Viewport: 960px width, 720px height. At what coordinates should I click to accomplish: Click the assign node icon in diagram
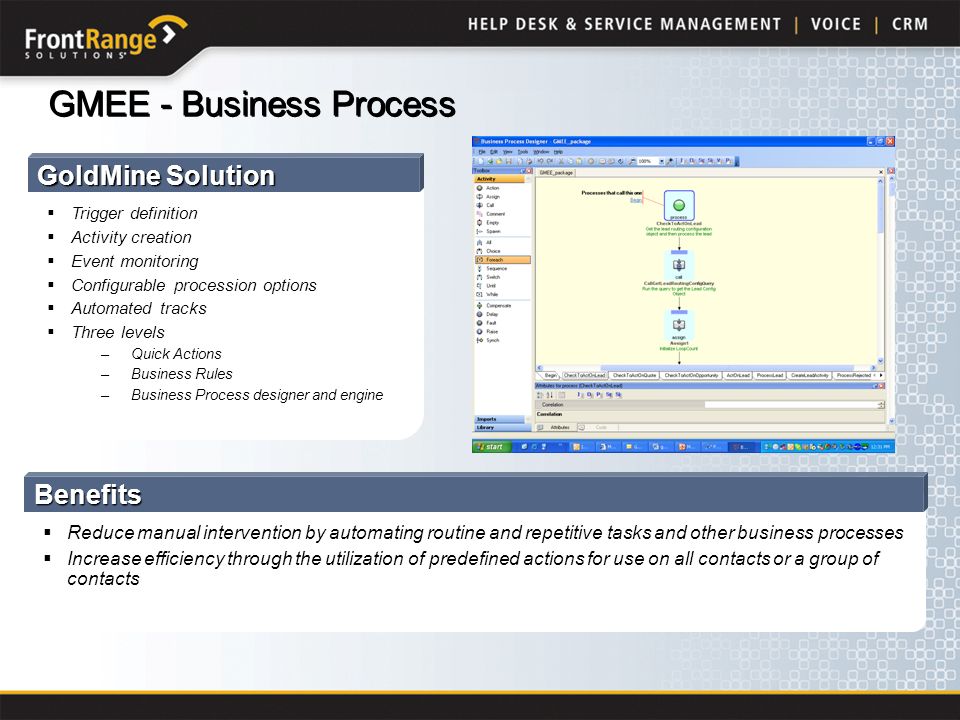coord(678,324)
